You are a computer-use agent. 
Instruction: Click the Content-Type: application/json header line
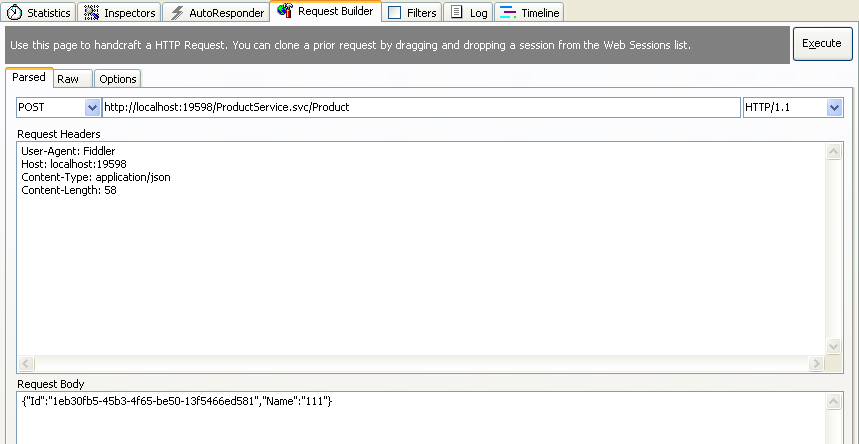[x=96, y=177]
